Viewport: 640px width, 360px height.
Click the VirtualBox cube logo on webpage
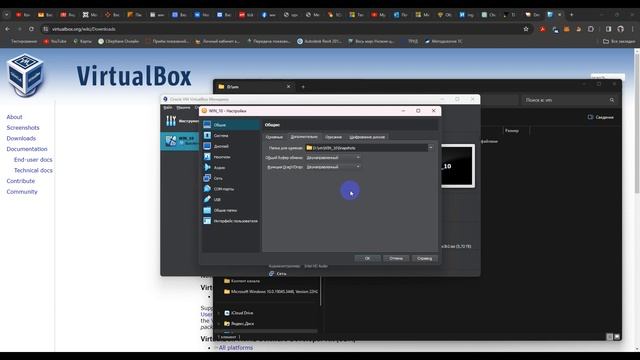click(x=25, y=76)
